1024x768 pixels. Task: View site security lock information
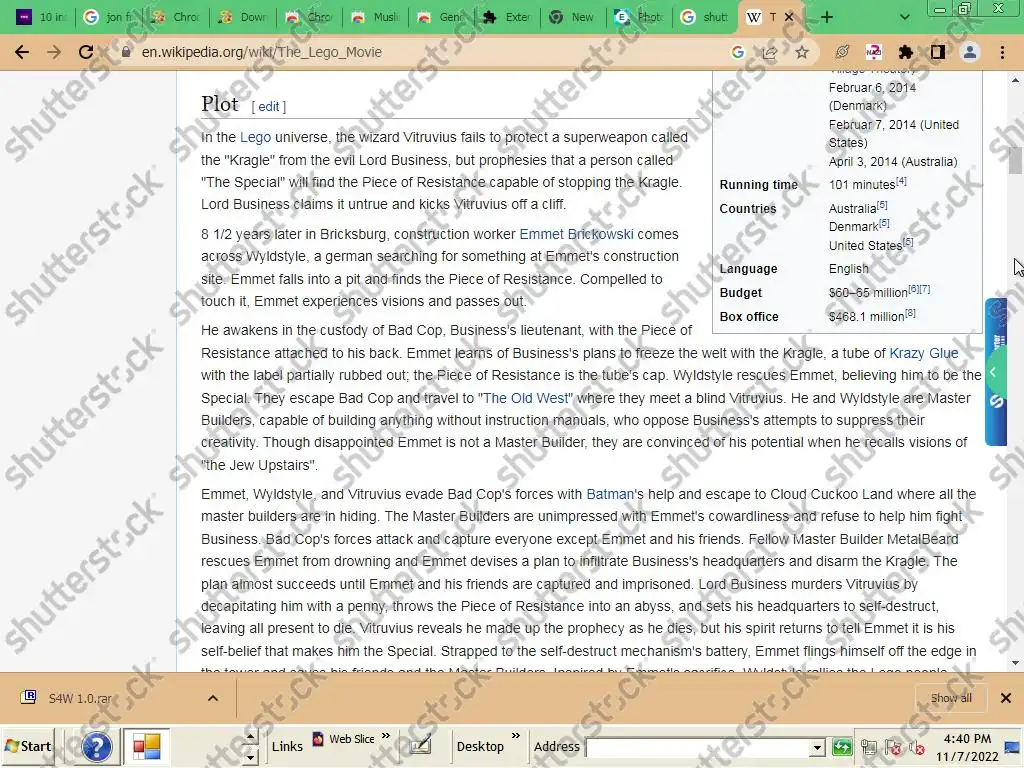126,52
